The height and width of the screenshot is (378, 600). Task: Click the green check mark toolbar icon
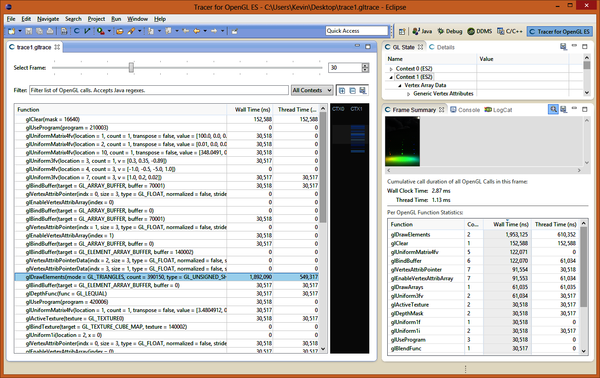coord(87,31)
